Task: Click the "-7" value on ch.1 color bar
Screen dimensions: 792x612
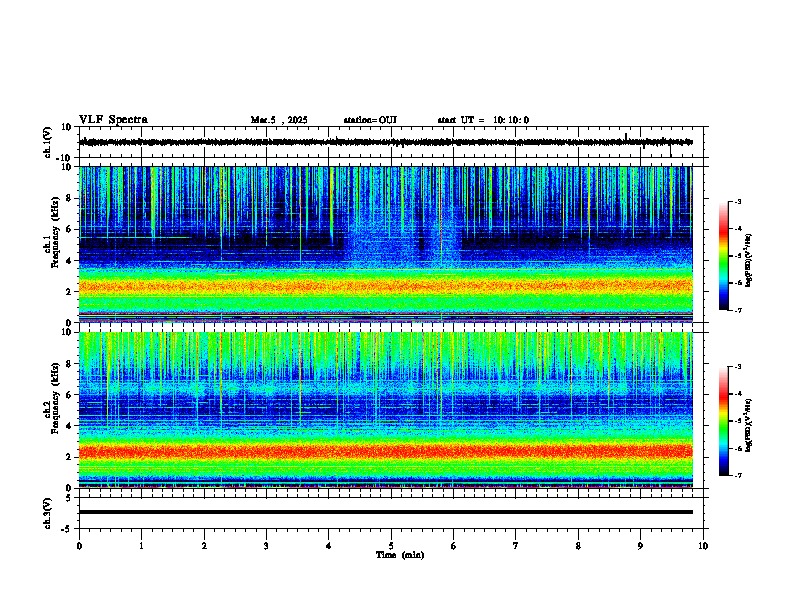Action: [738, 310]
